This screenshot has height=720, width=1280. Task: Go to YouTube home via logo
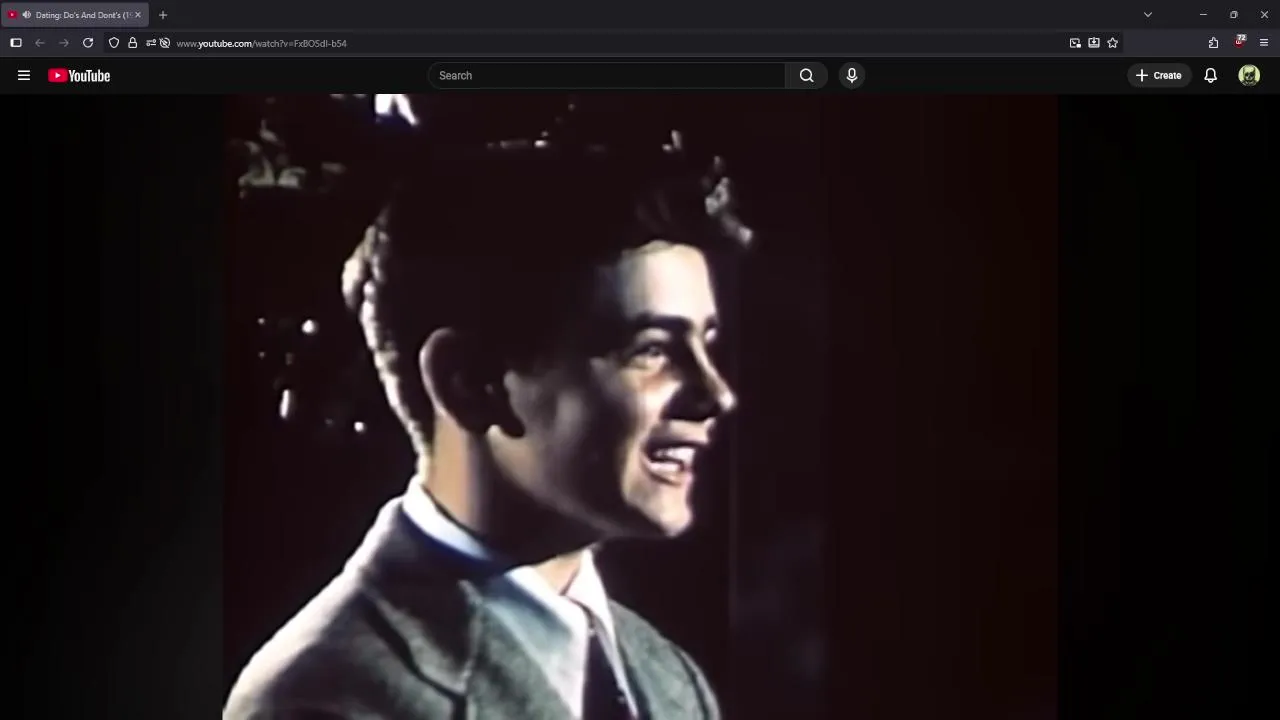click(79, 76)
